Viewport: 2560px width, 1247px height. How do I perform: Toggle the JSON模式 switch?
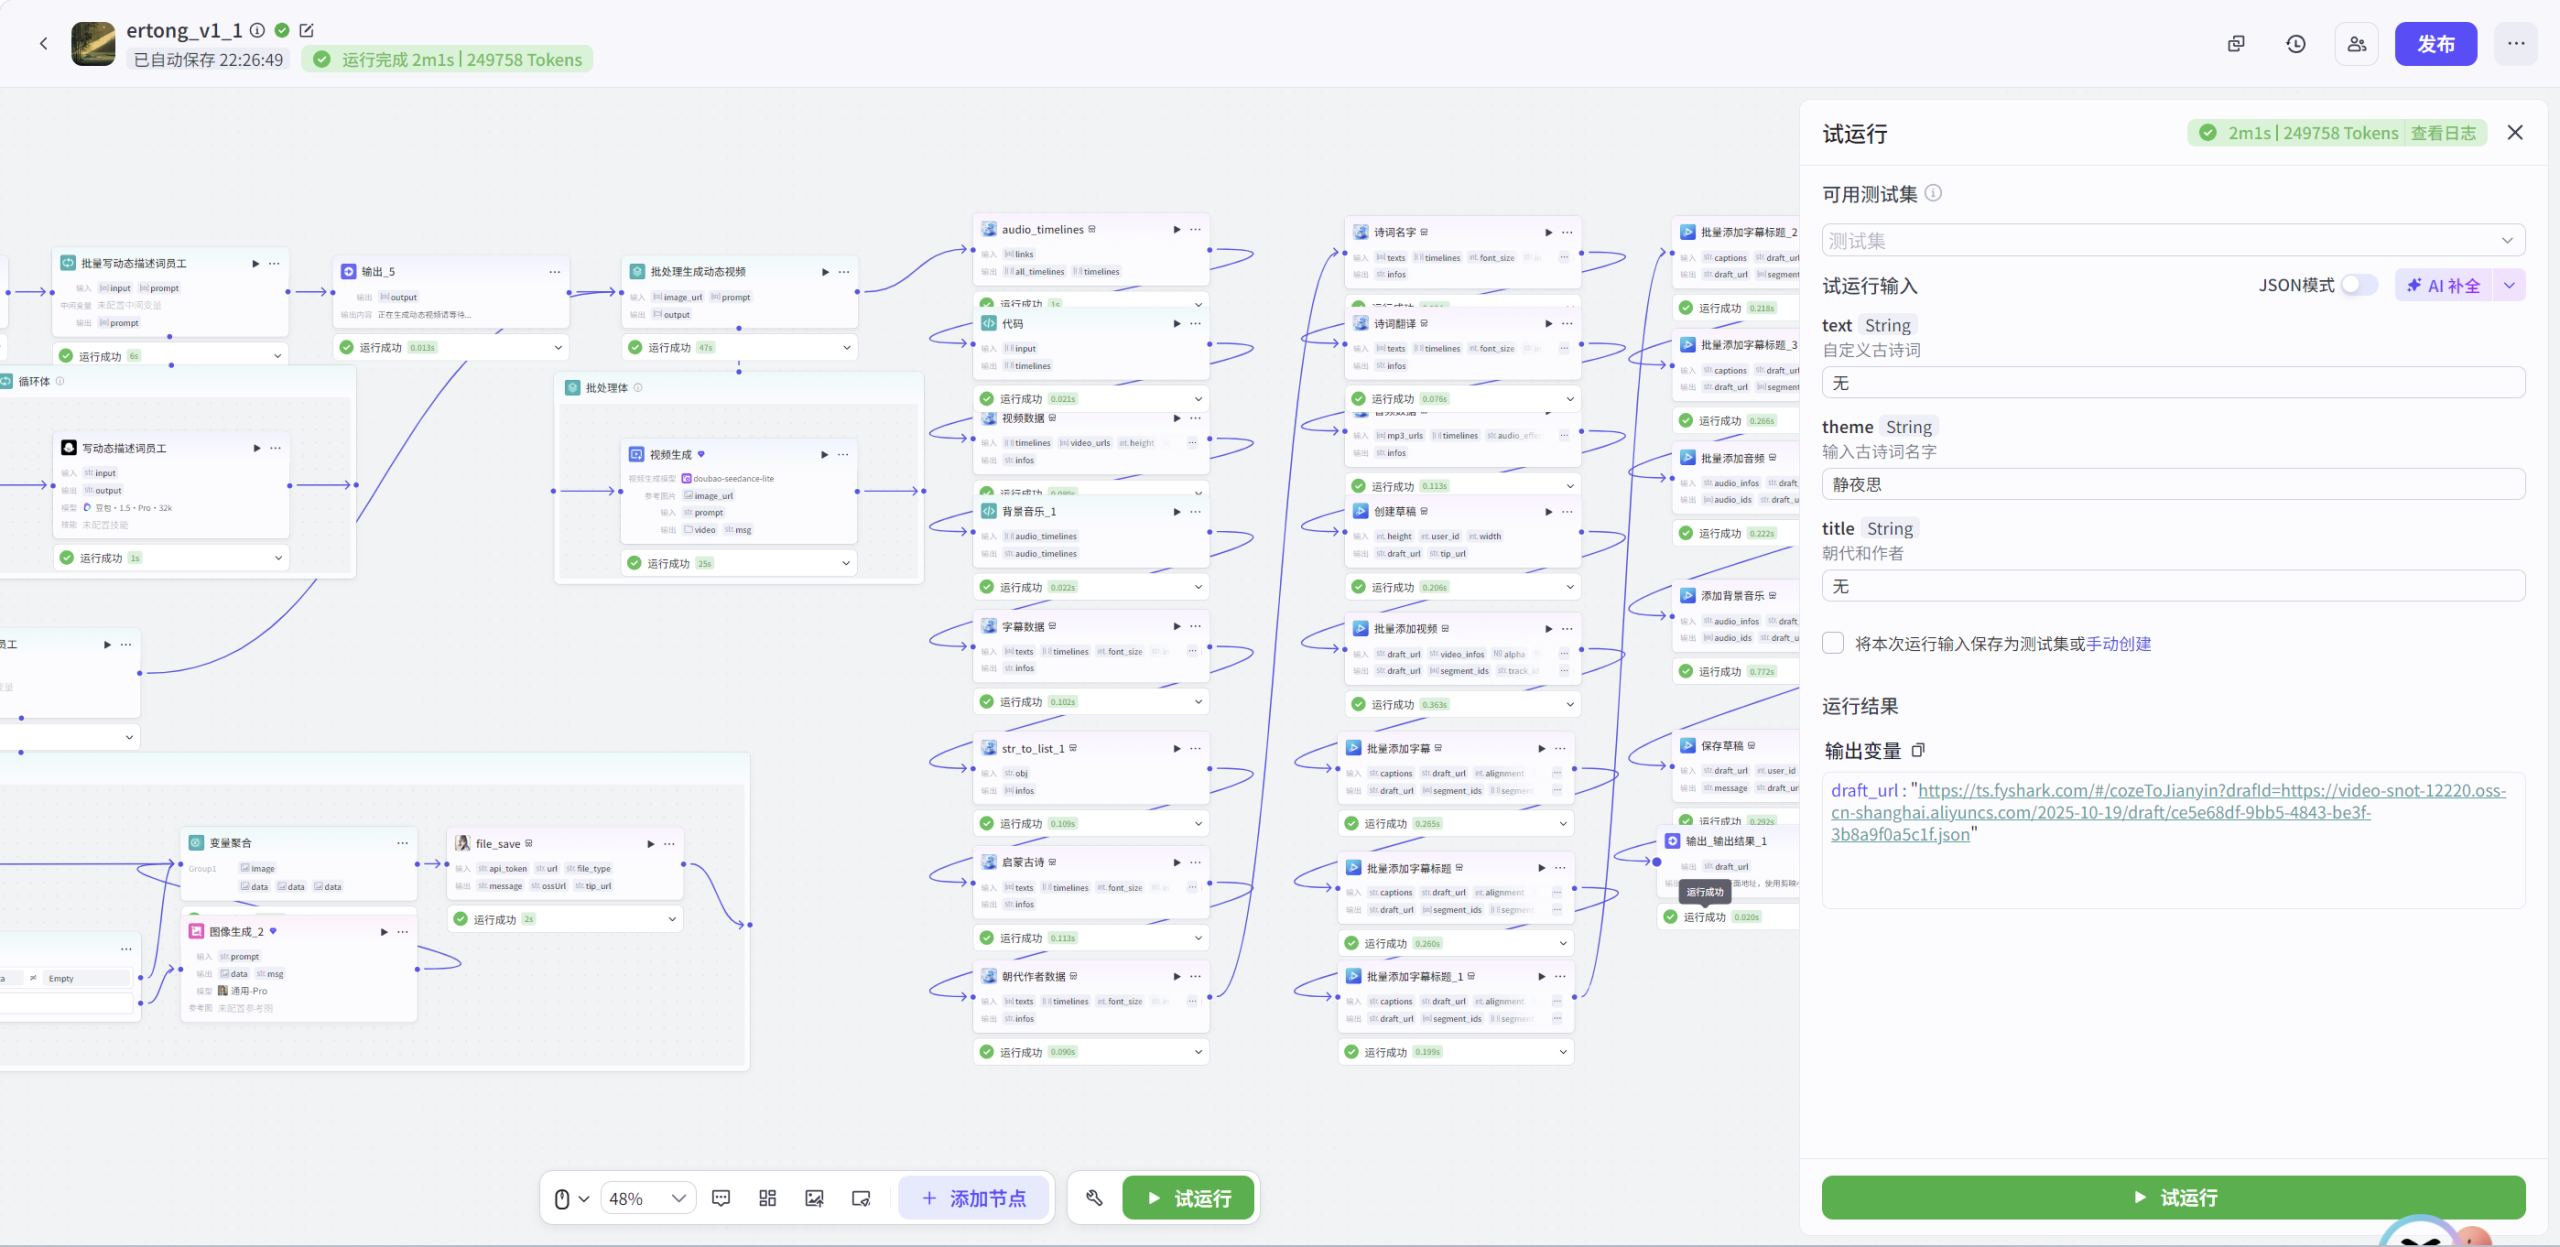tap(2359, 285)
